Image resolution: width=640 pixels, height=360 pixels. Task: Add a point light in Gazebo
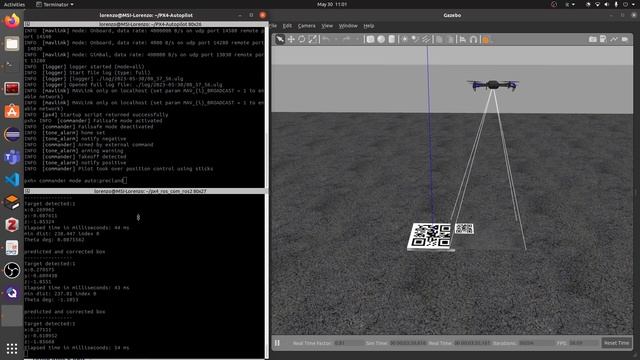pos(404,39)
